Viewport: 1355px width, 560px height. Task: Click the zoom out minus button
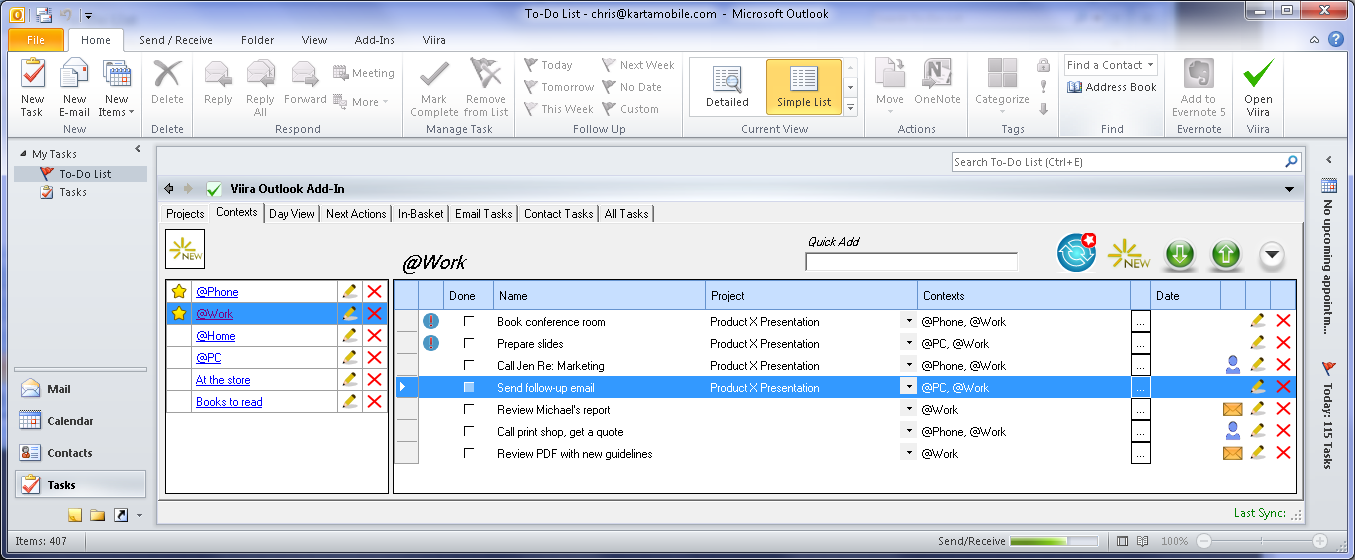pyautogui.click(x=1204, y=541)
